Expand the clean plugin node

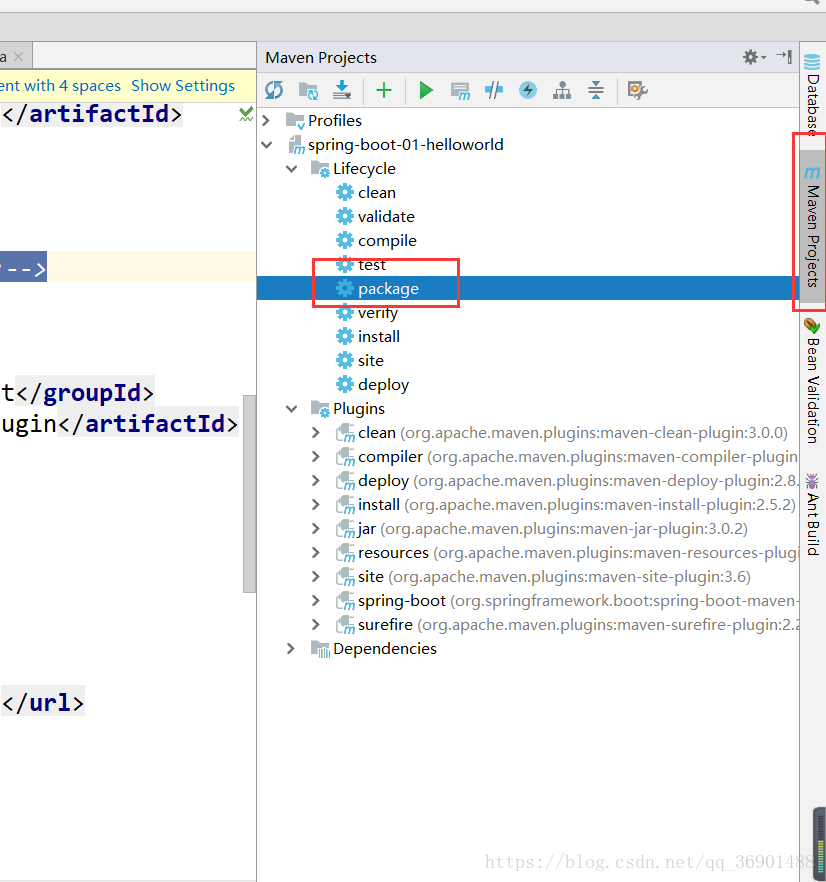tap(316, 433)
